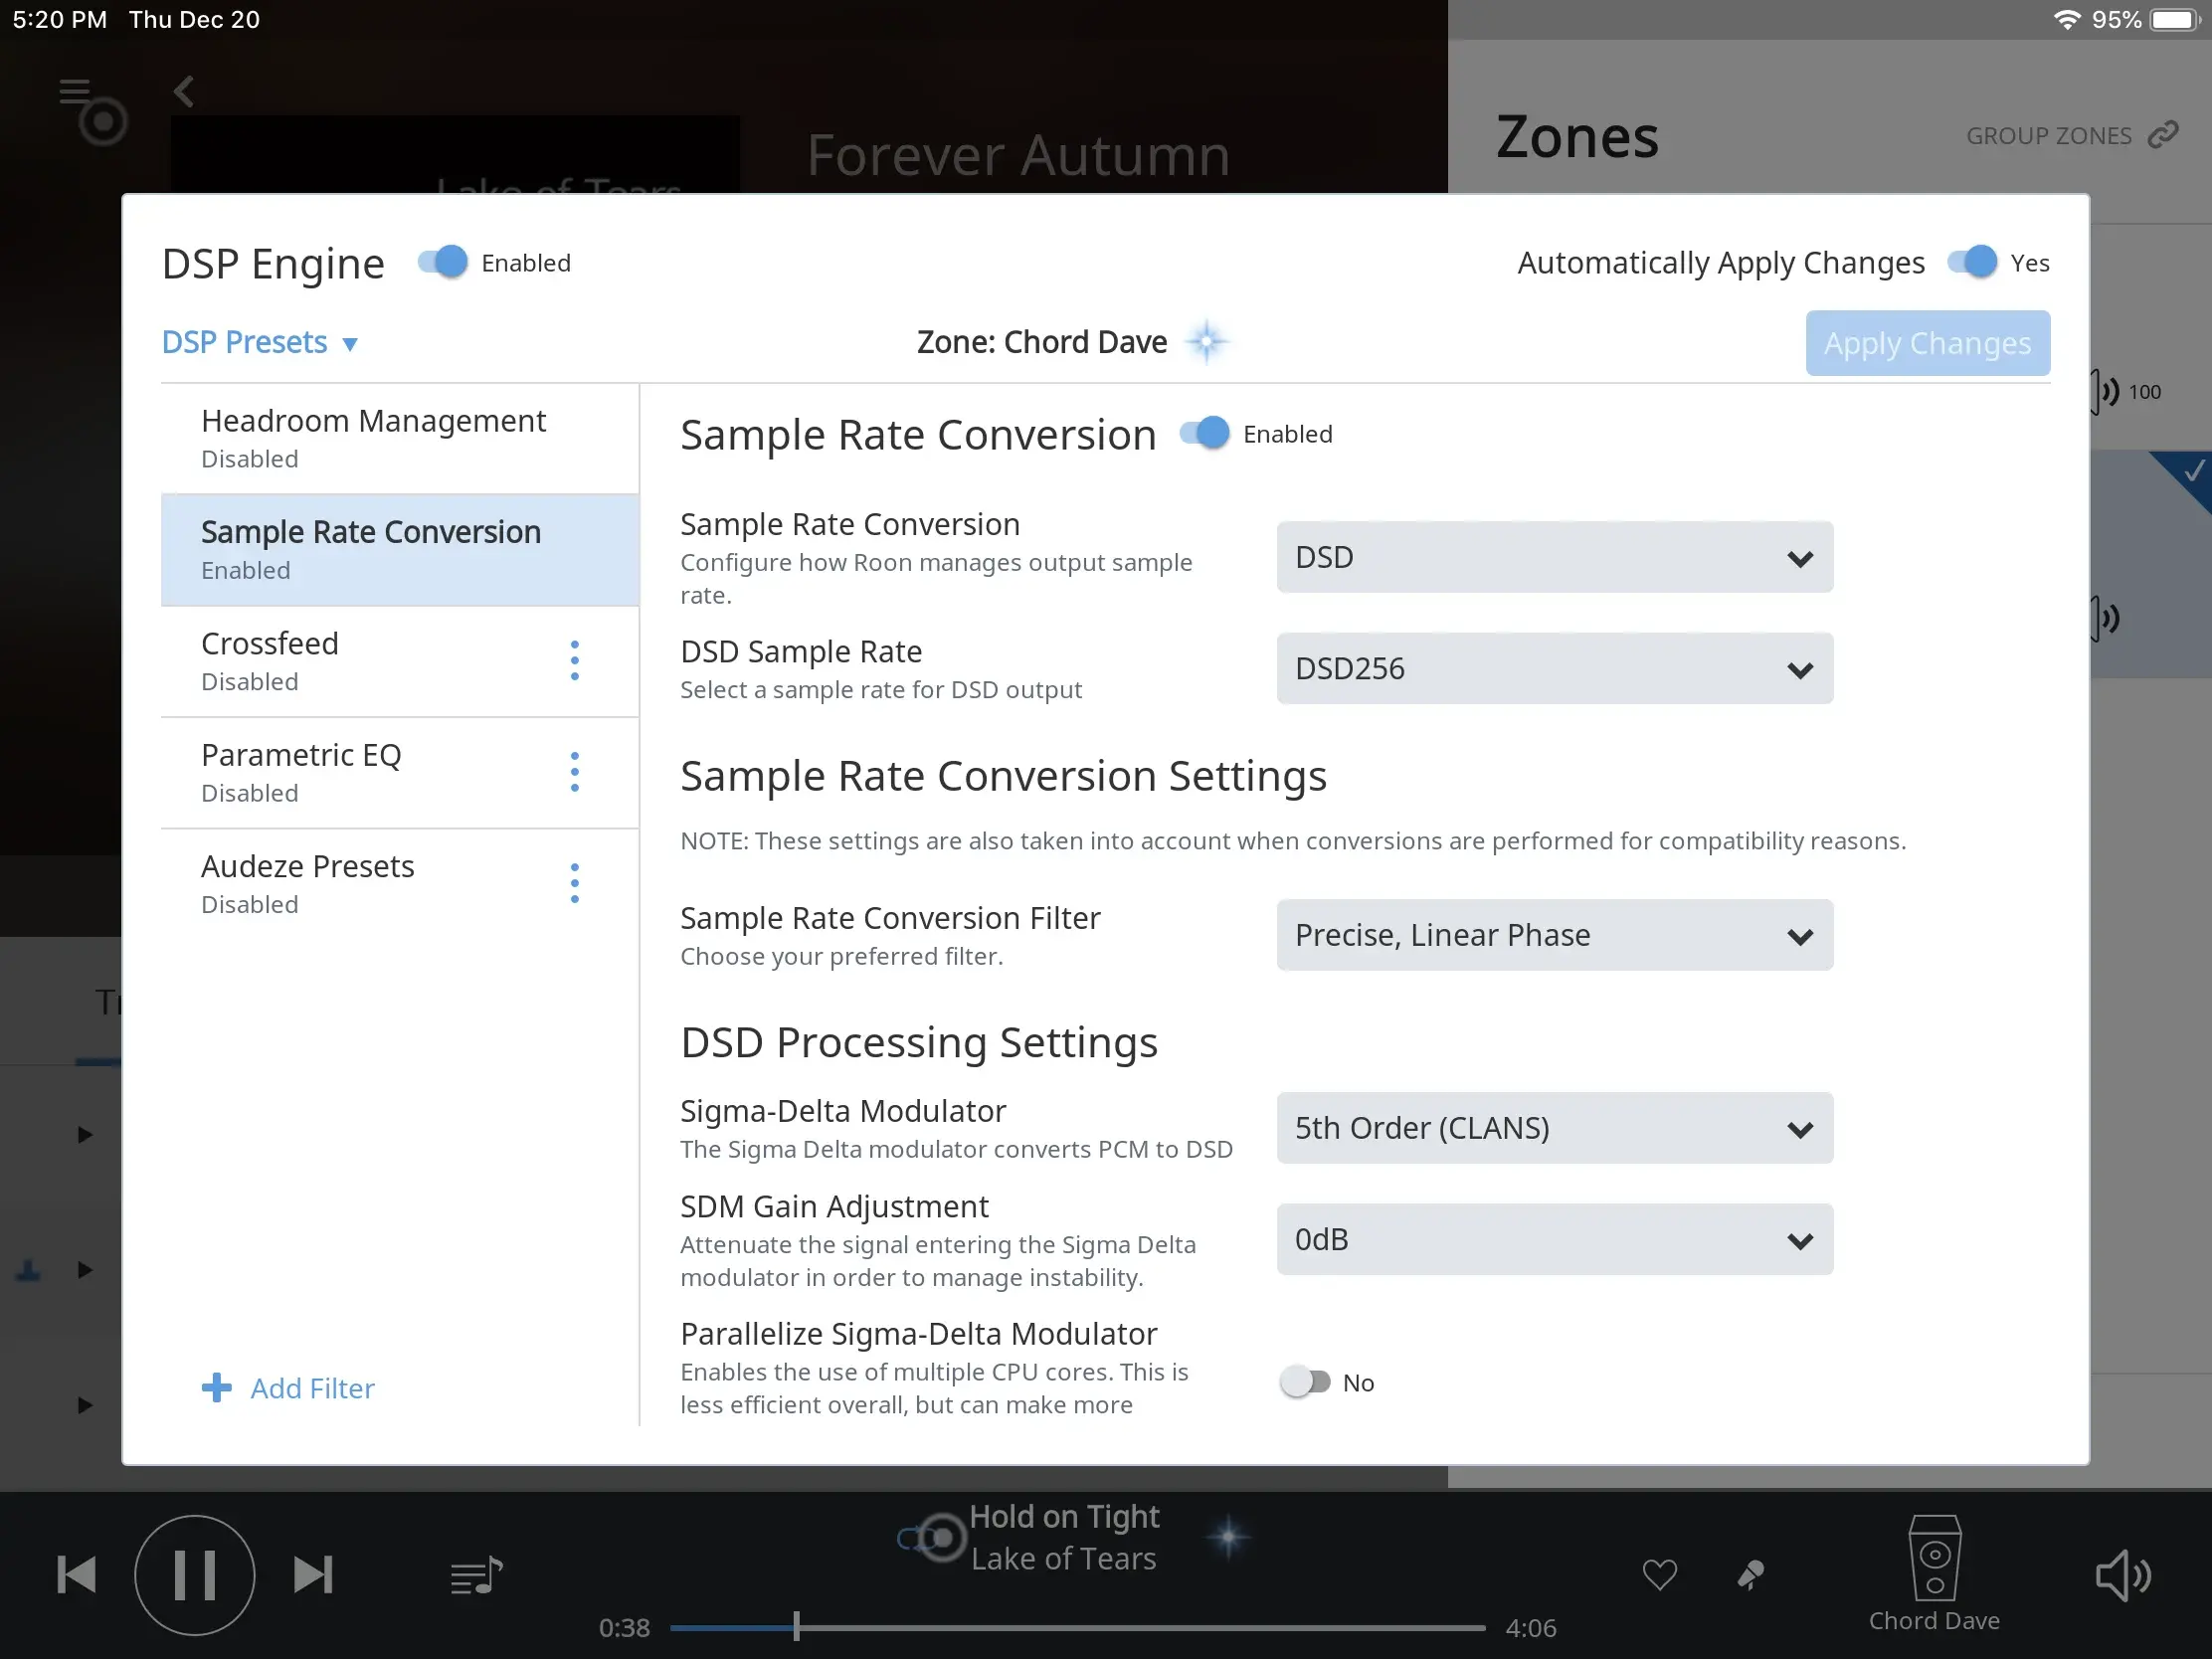2212x1659 pixels.
Task: Open the Sample Rate Conversion DSD dropdown
Action: (x=1554, y=557)
